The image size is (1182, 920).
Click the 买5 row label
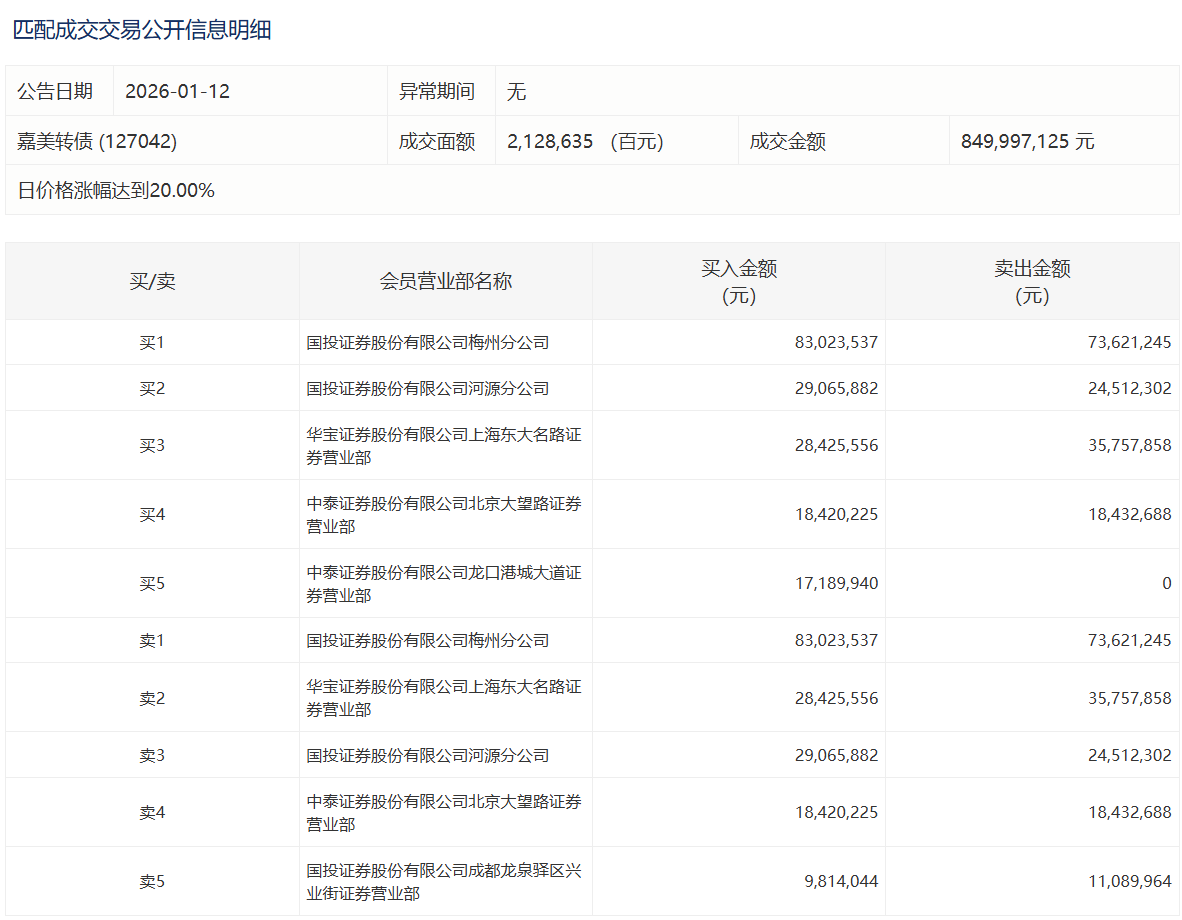click(152, 583)
